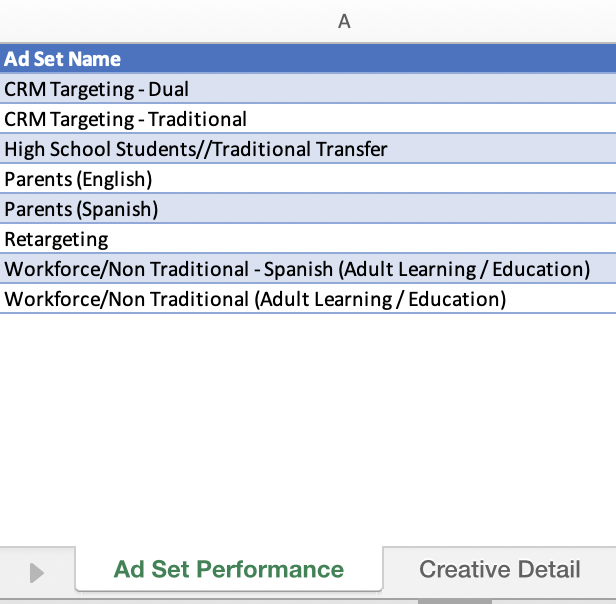Click the word 'Transfer' in the High School row
Screen dimensions: 616x604
[352, 149]
